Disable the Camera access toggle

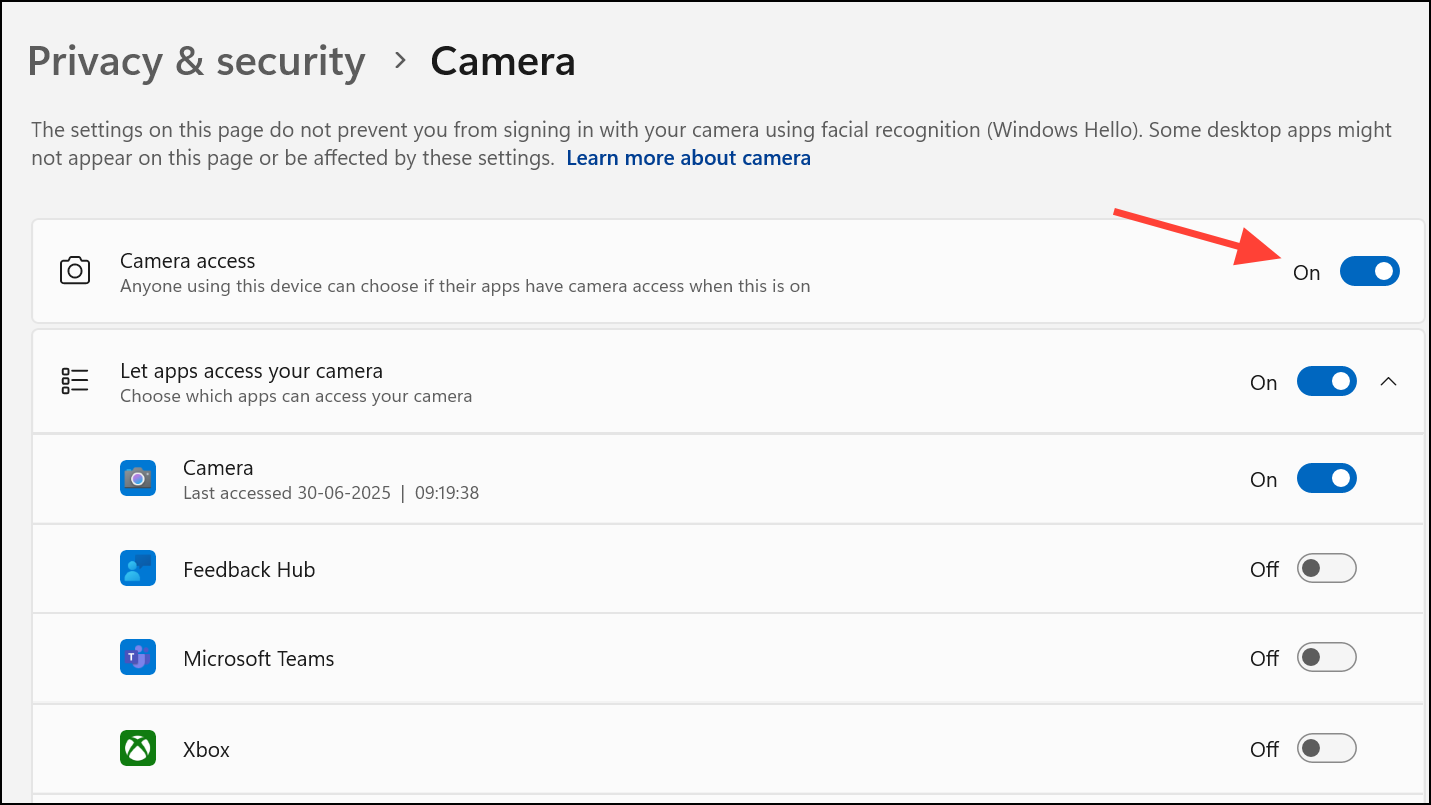click(1369, 270)
